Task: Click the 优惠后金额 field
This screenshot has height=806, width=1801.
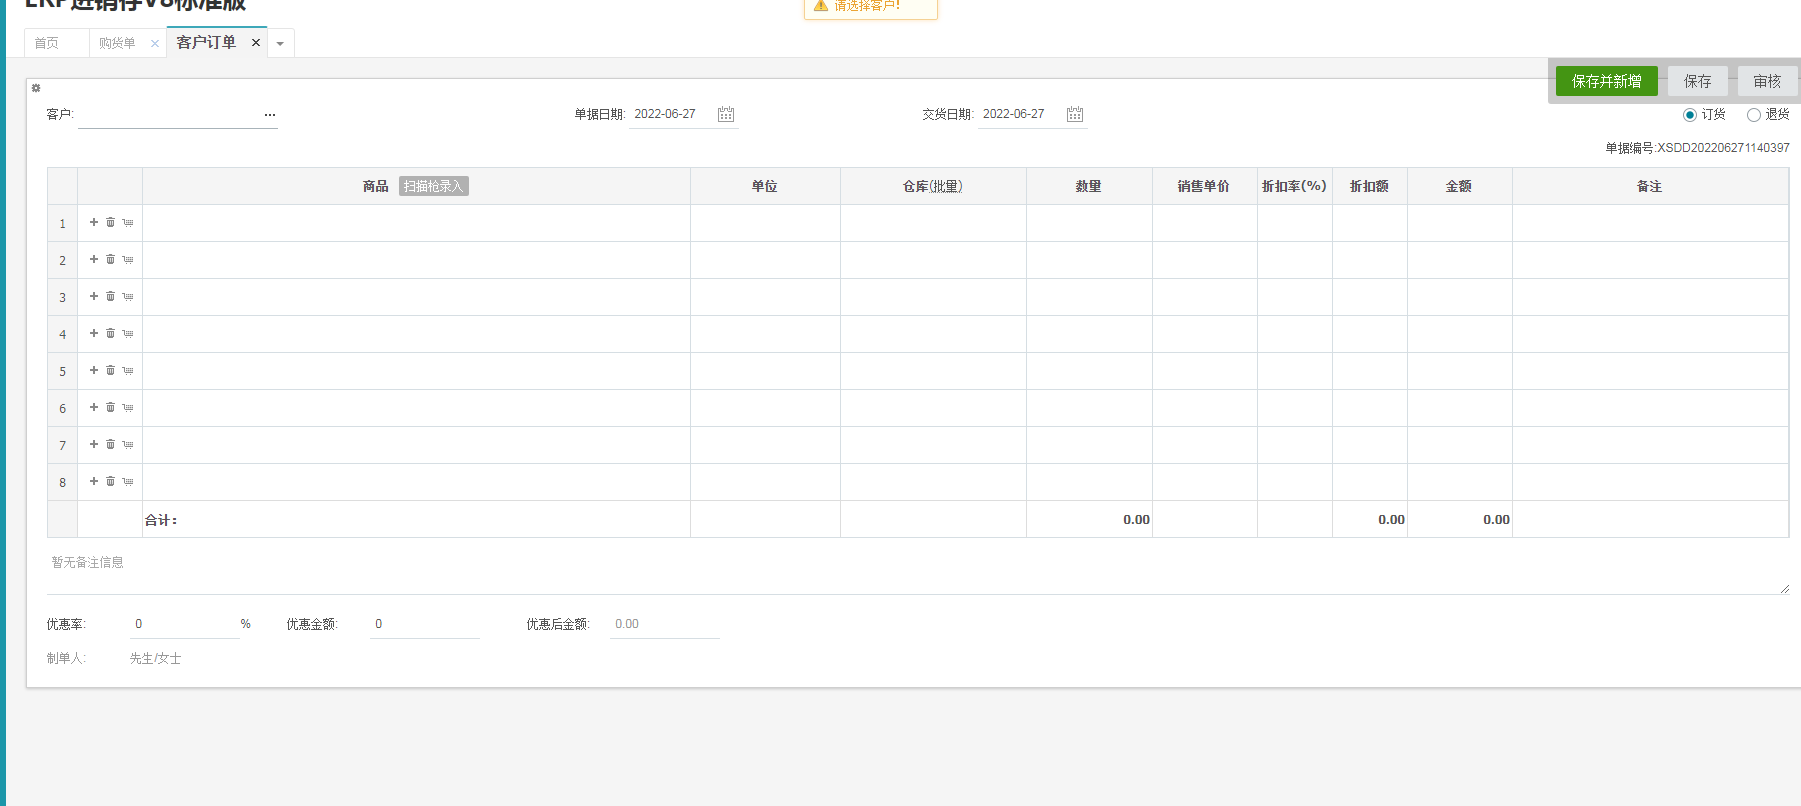Action: pyautogui.click(x=664, y=624)
